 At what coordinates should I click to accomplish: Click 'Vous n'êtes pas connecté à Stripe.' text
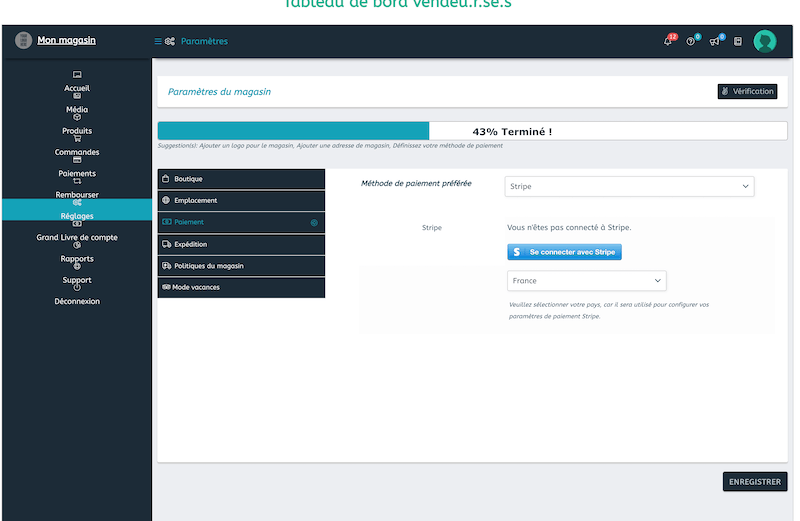tap(569, 228)
